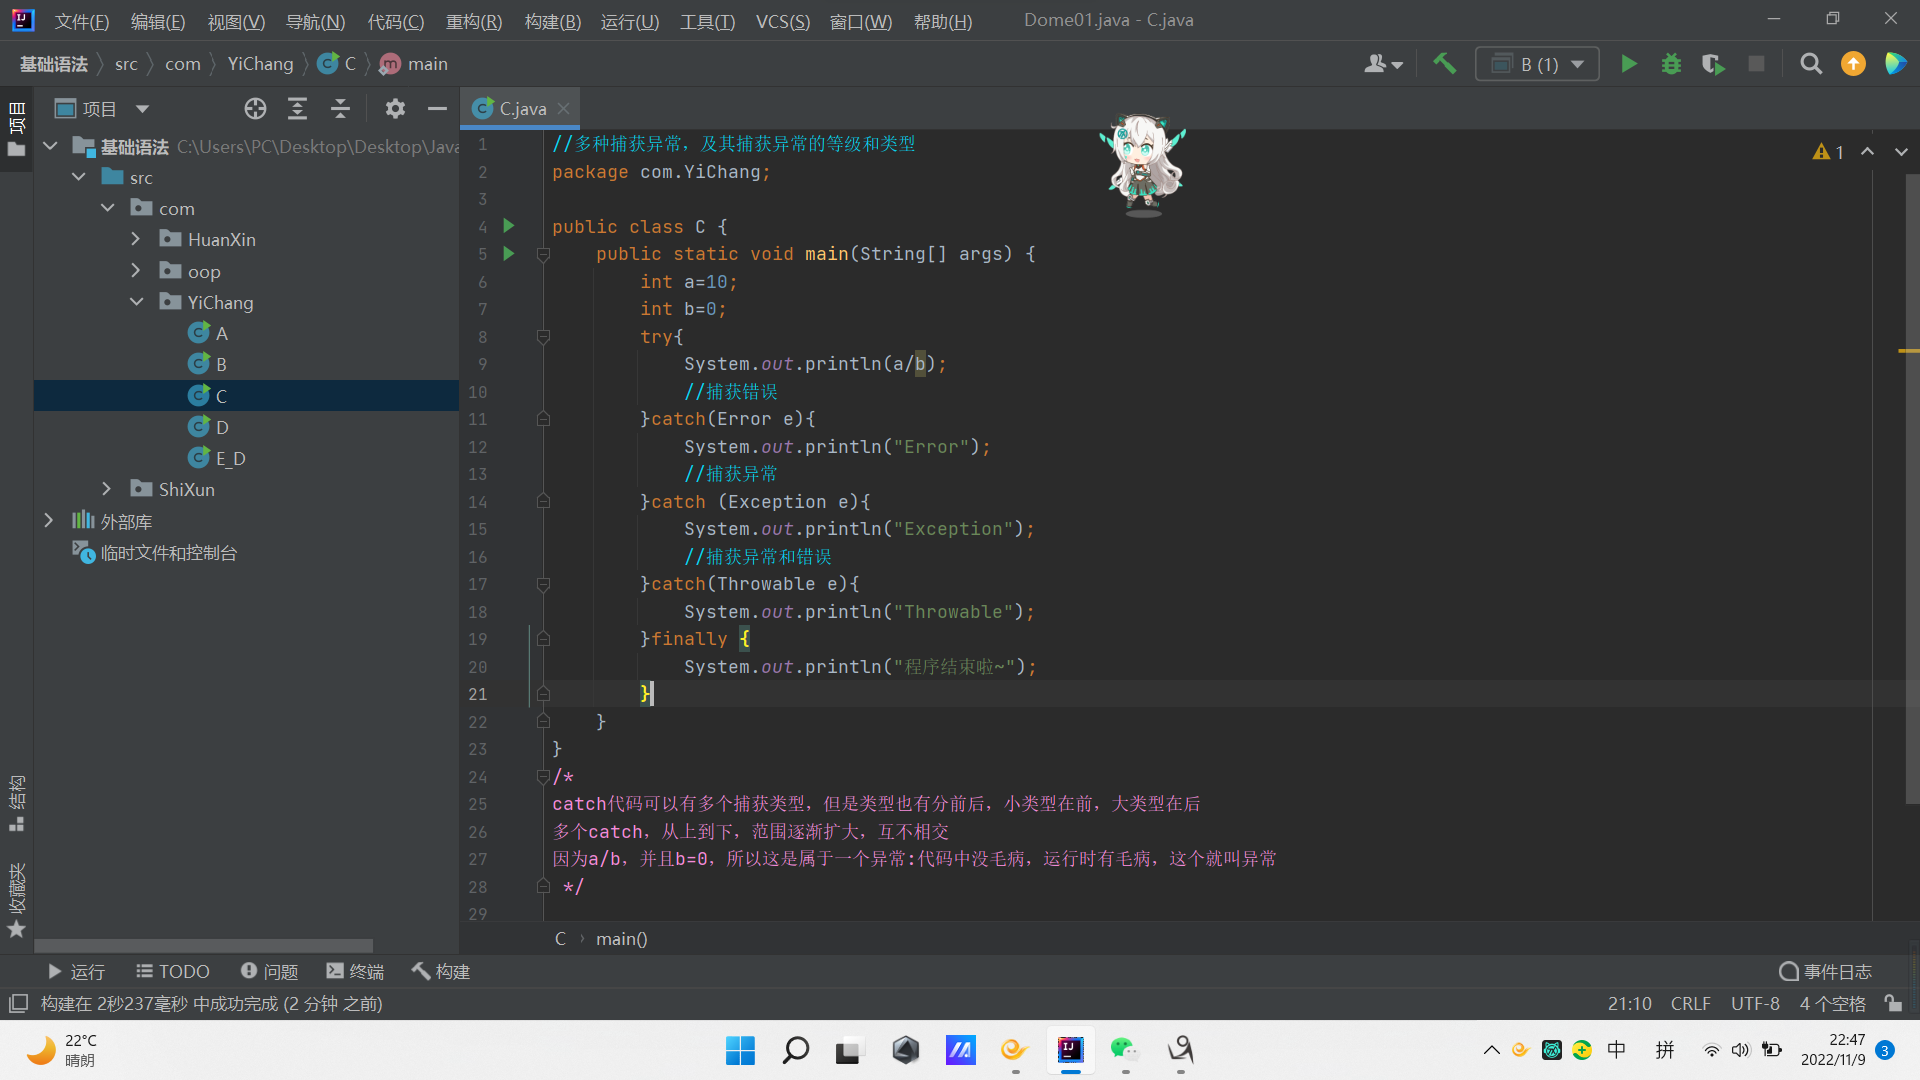1920x1080 pixels.
Task: Open the 重构(R) Refactor menu
Action: click(473, 21)
